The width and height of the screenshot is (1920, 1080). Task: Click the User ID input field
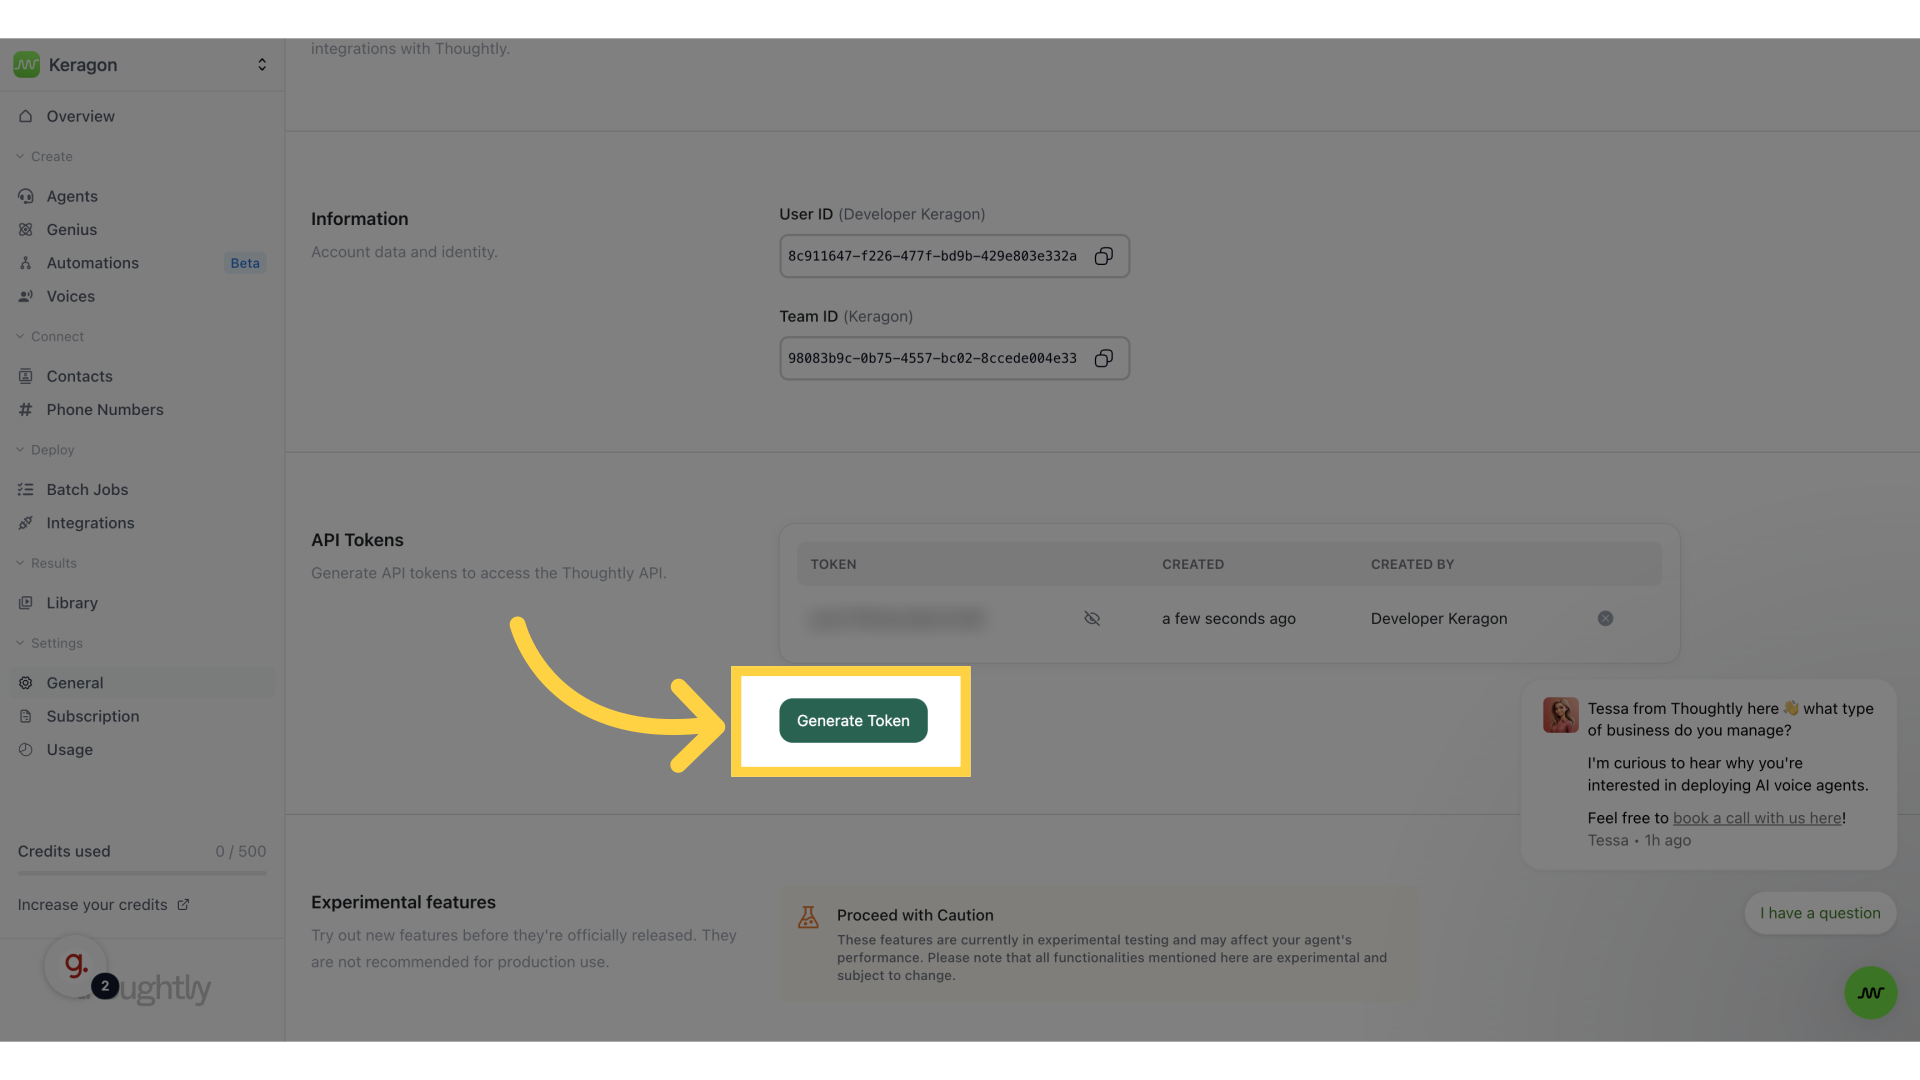954,256
